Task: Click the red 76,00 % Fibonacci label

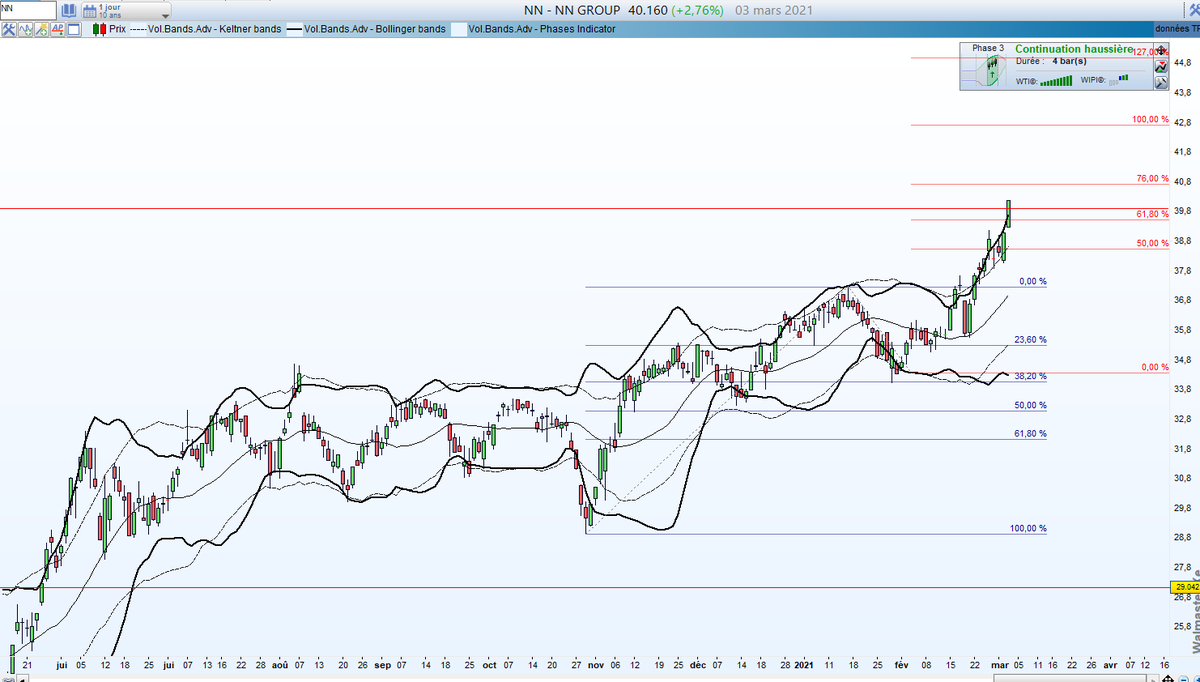Action: (1152, 178)
